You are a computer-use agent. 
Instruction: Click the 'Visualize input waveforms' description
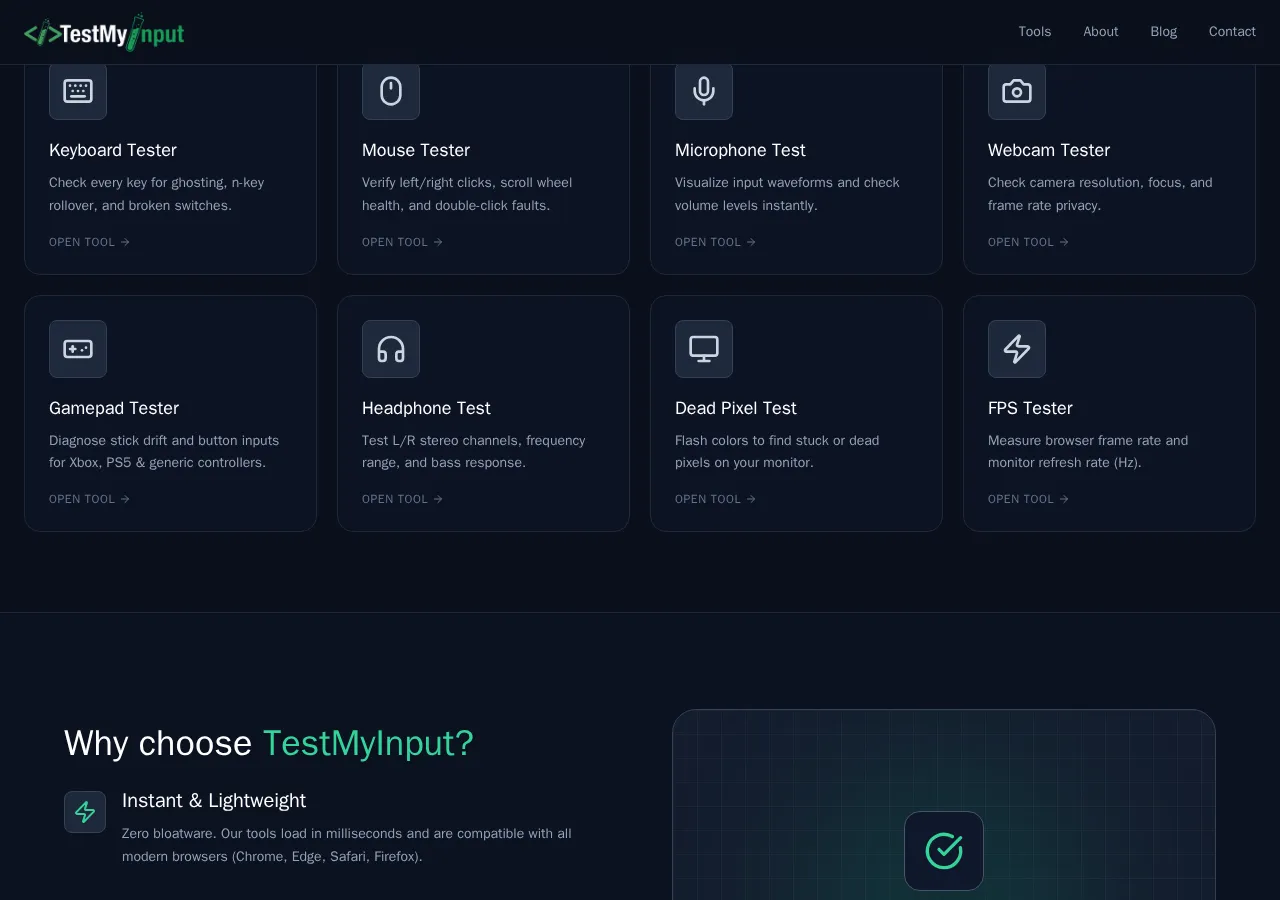(x=787, y=194)
